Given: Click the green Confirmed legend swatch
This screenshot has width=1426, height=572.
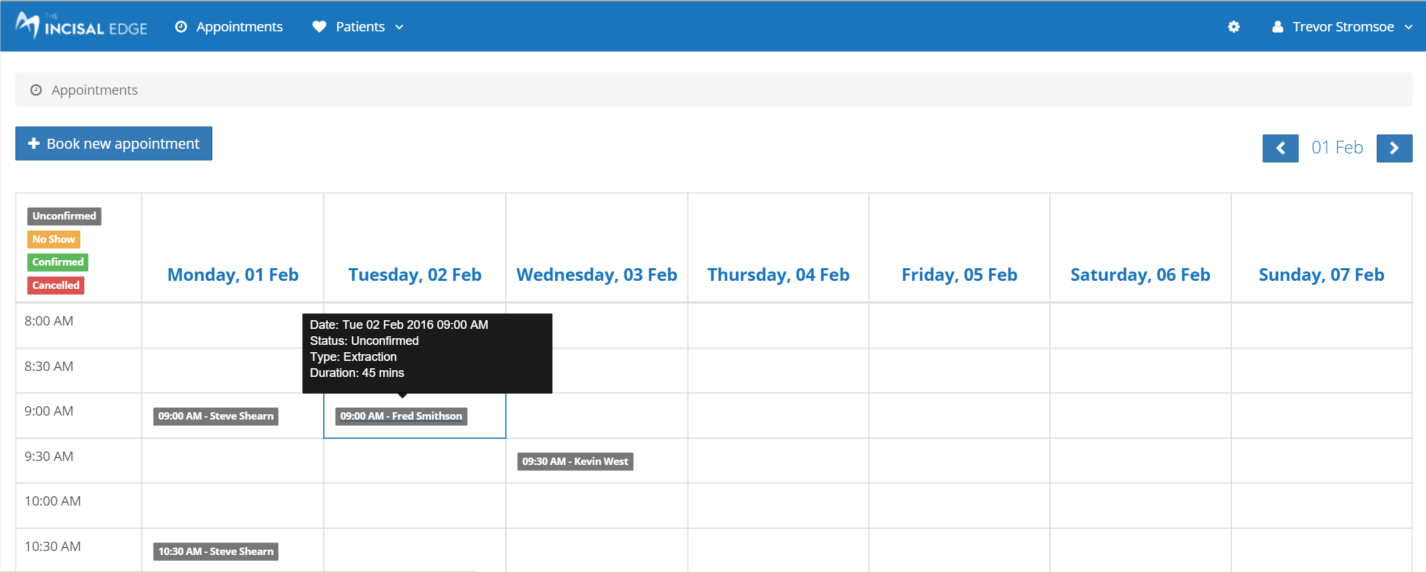Looking at the screenshot, I should [58, 262].
